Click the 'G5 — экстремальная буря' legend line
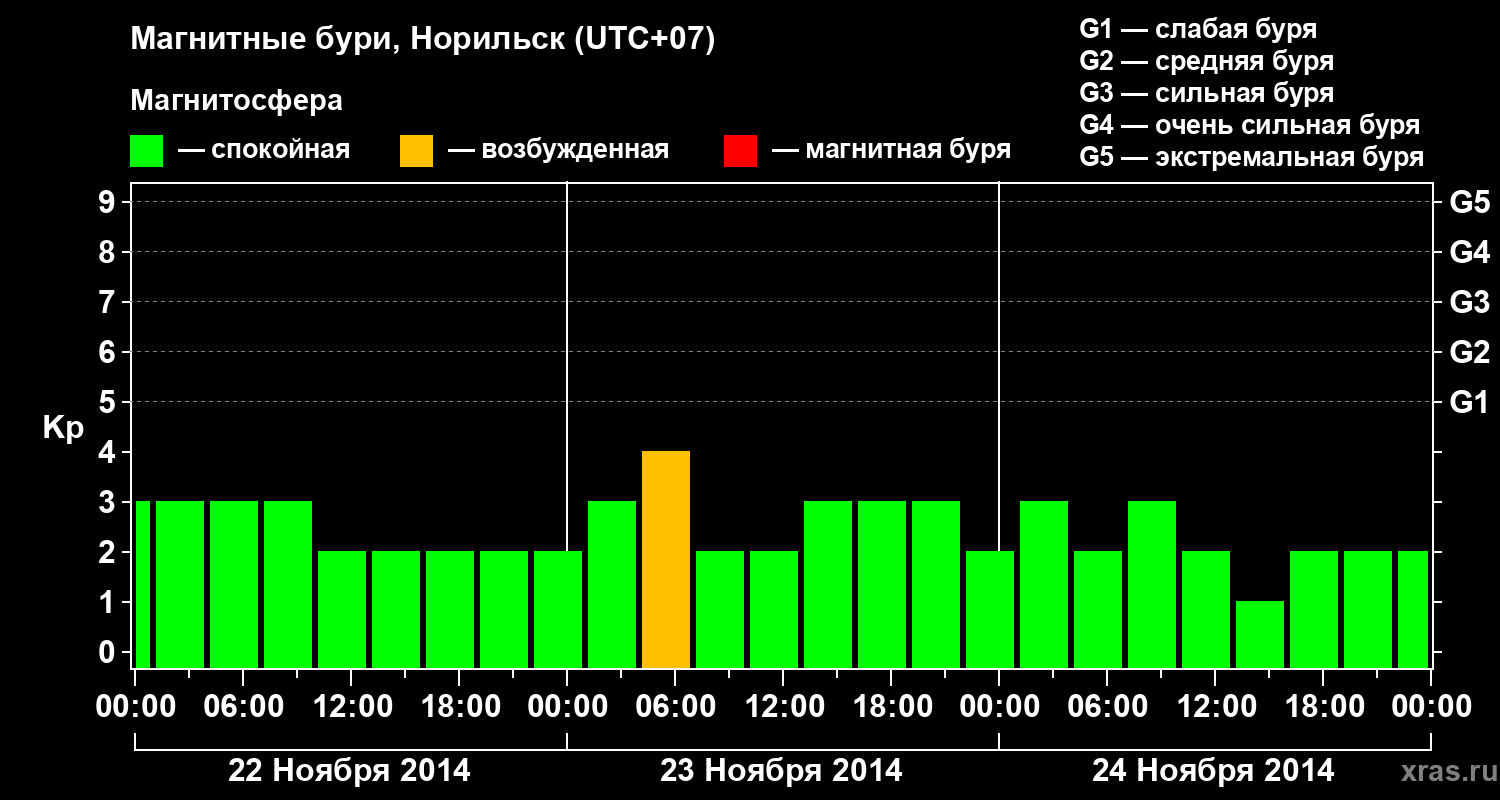Image resolution: width=1500 pixels, height=800 pixels. [1251, 157]
